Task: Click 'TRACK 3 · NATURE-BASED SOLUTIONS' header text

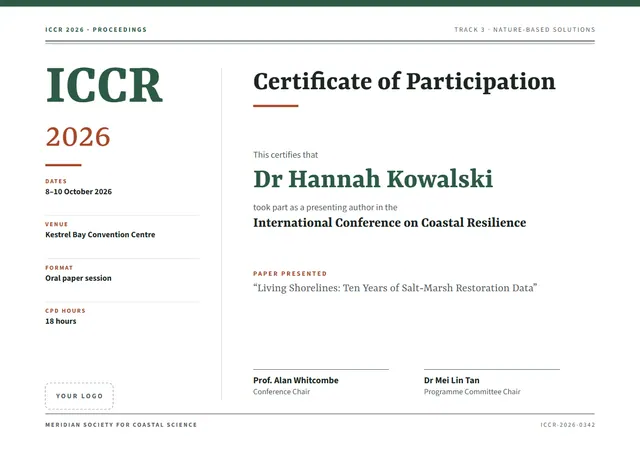Action: pos(525,29)
